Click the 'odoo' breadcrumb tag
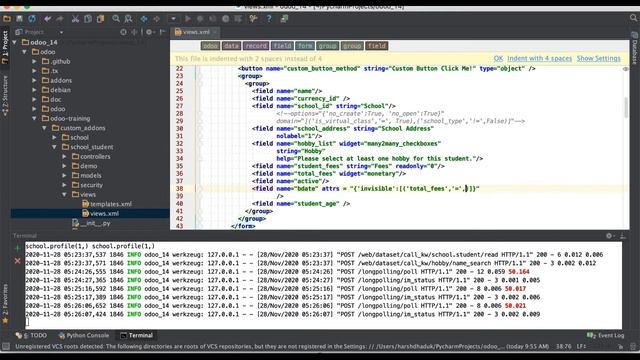The height and width of the screenshot is (360, 640). [210, 46]
